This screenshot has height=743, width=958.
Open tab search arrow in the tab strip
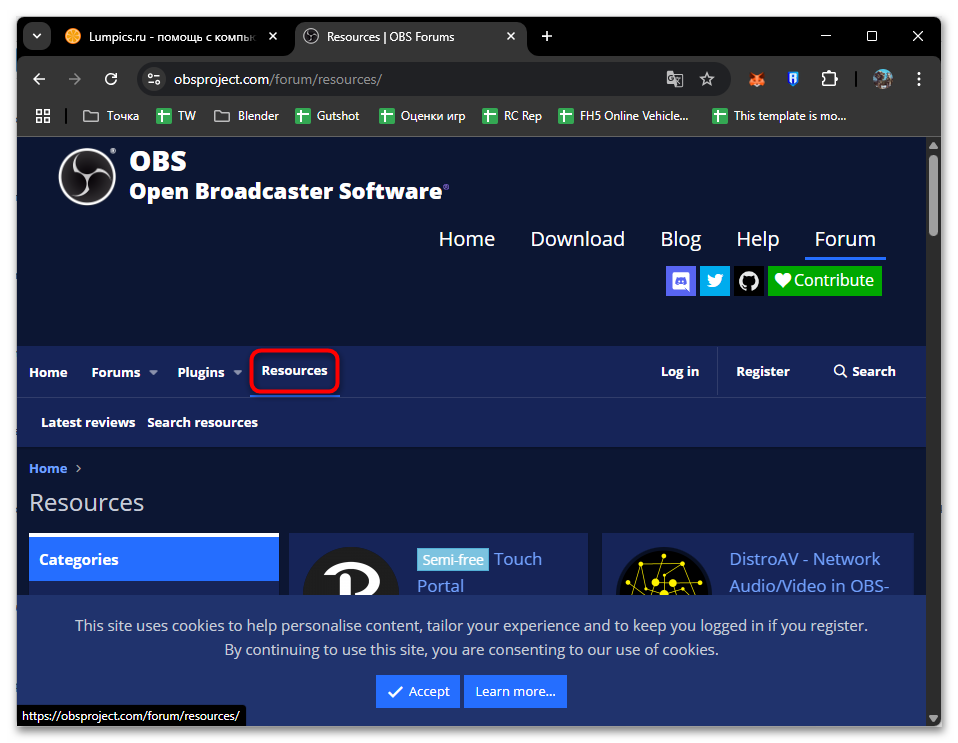tap(36, 35)
